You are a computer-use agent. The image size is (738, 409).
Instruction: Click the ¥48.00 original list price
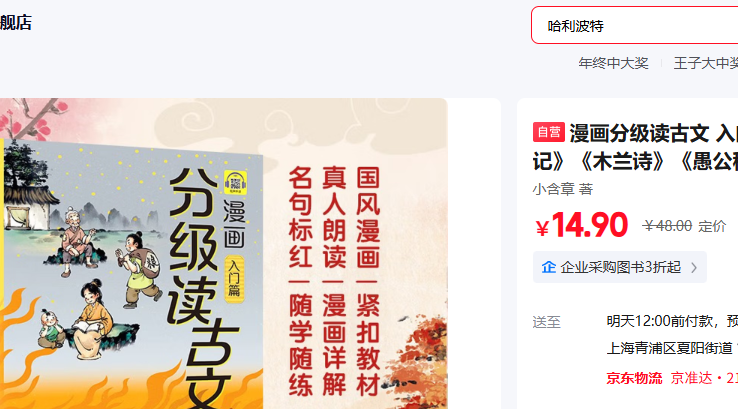[x=667, y=226]
